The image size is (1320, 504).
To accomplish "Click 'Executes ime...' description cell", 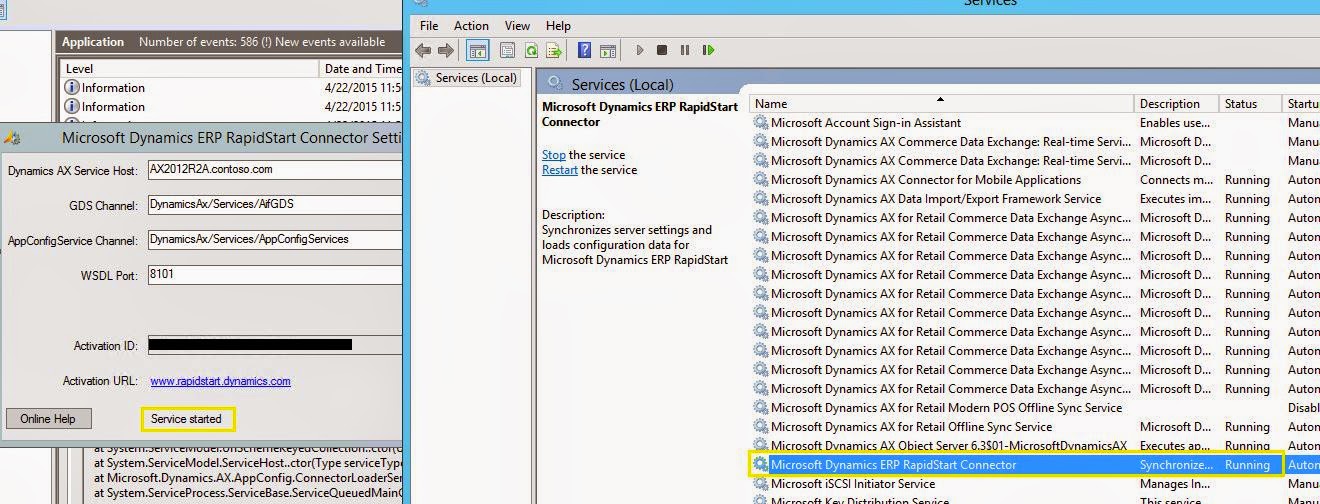I will click(x=1177, y=199).
